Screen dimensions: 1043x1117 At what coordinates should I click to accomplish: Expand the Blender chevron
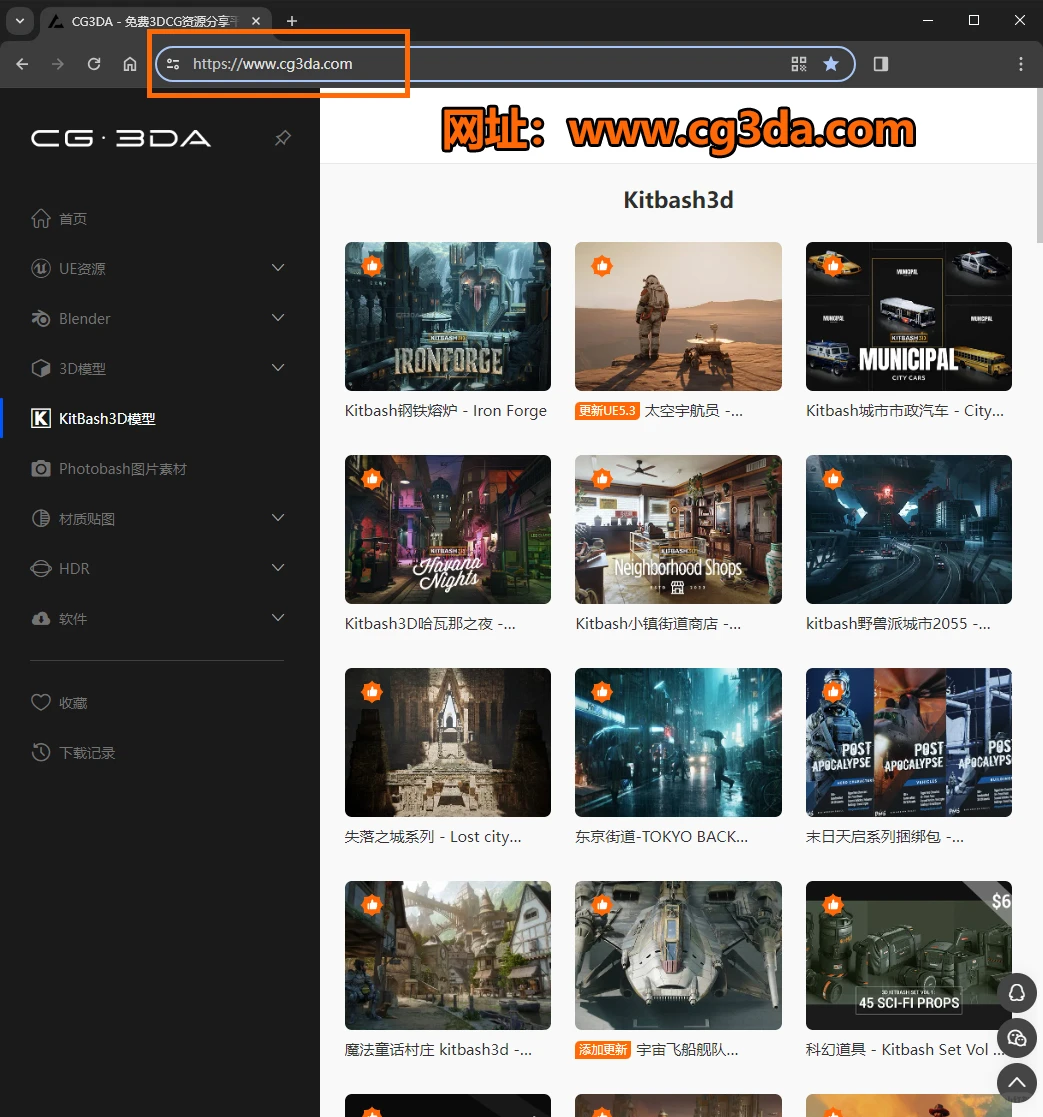click(x=278, y=318)
